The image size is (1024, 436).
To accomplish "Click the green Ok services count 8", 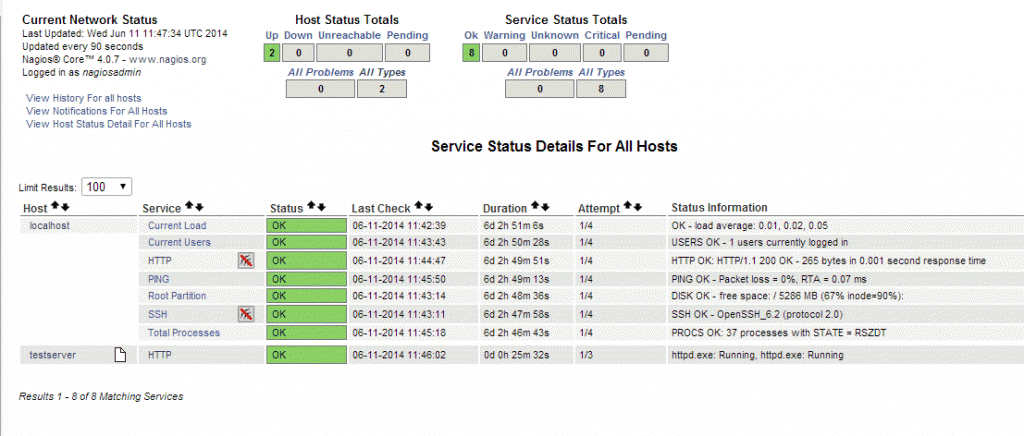I will pyautogui.click(x=471, y=53).
